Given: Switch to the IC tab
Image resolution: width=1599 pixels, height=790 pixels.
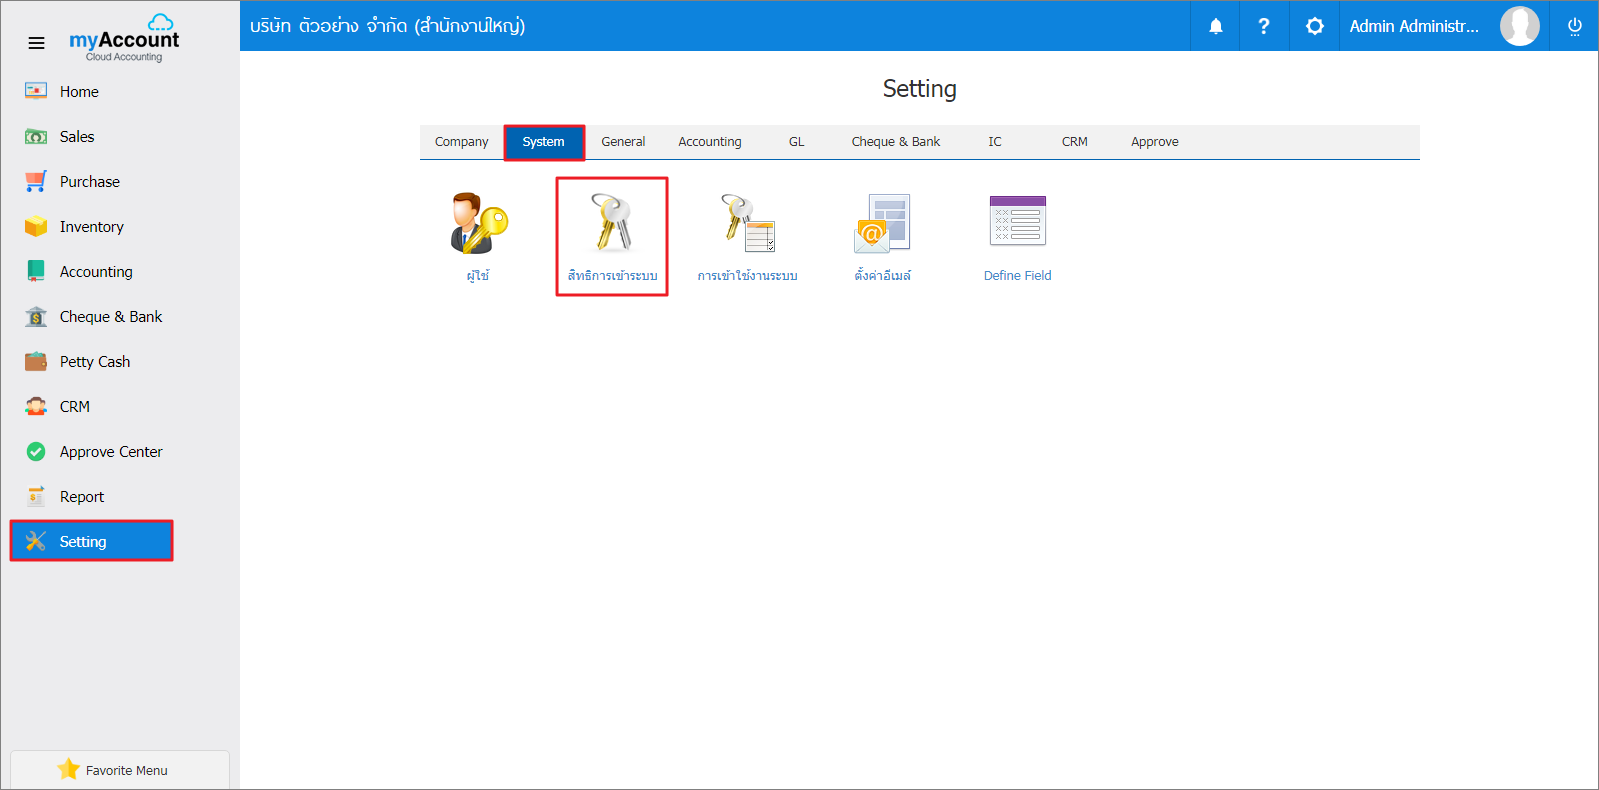Looking at the screenshot, I should point(995,142).
